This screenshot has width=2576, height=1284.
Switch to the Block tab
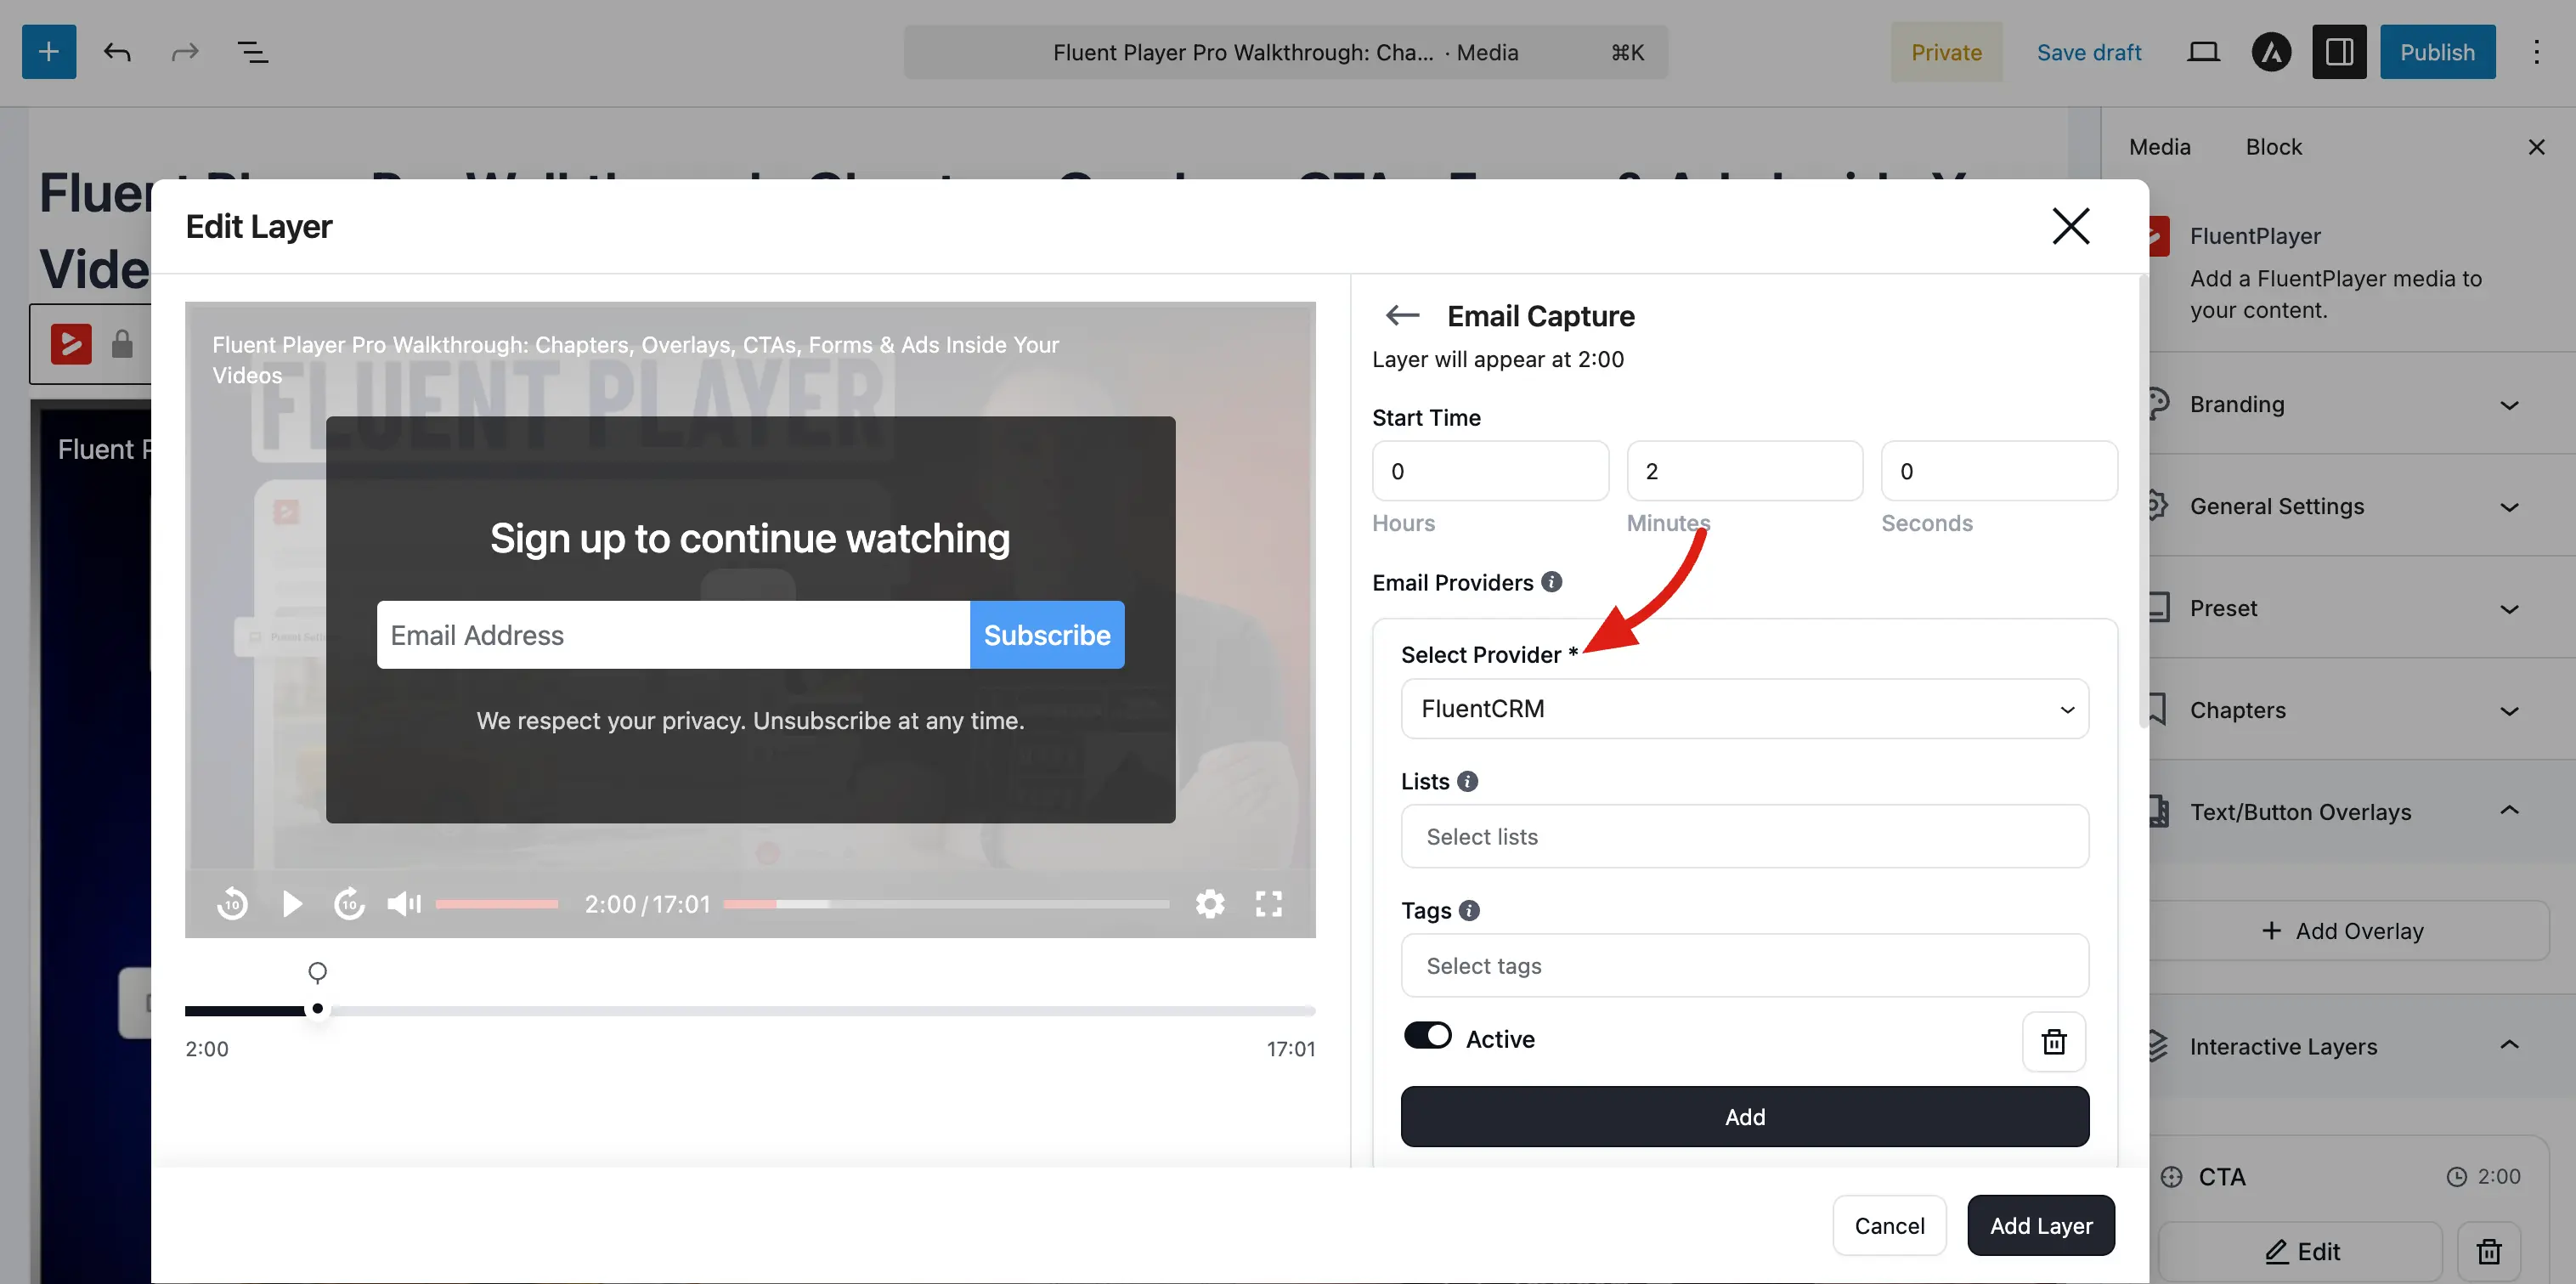tap(2273, 147)
